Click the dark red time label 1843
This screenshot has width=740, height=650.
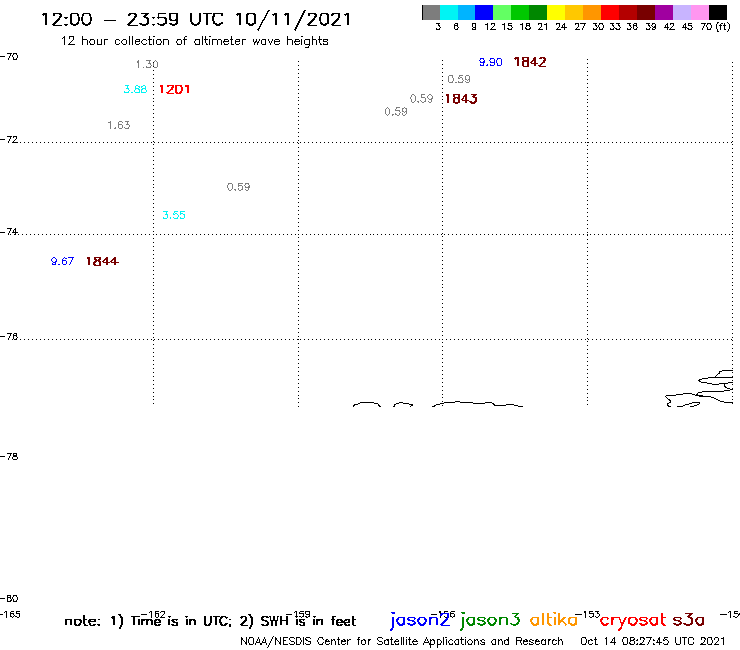tap(461, 99)
